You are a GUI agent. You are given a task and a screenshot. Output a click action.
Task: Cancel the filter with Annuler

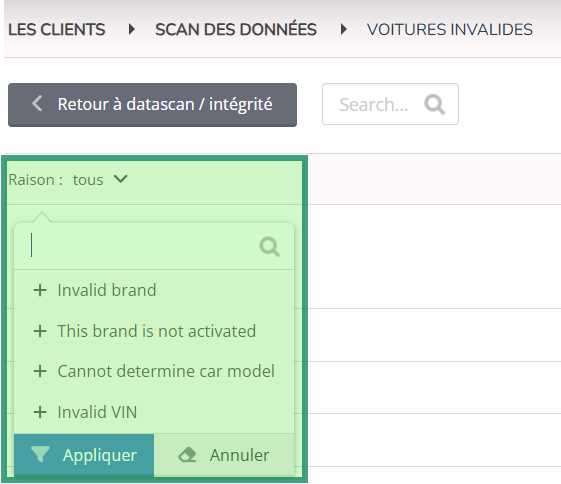click(x=224, y=455)
